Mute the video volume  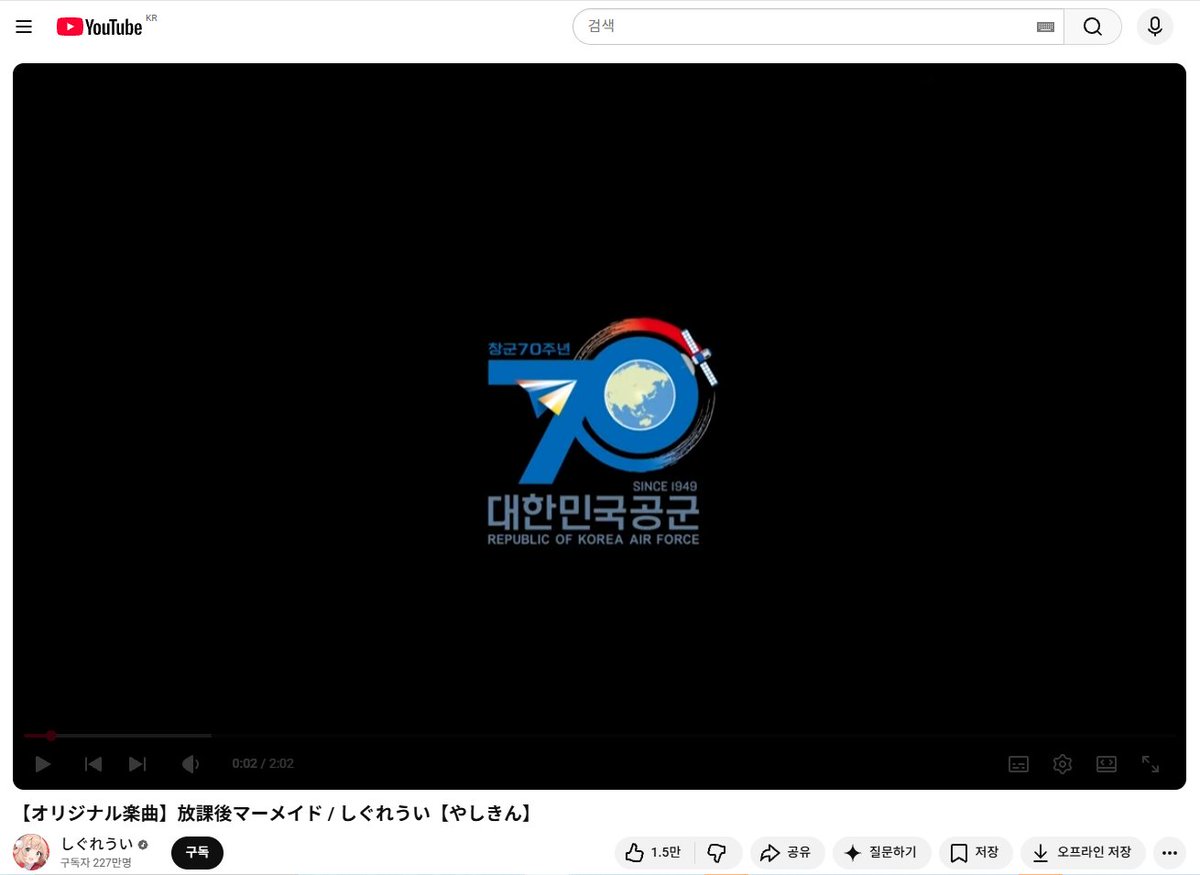[189, 764]
